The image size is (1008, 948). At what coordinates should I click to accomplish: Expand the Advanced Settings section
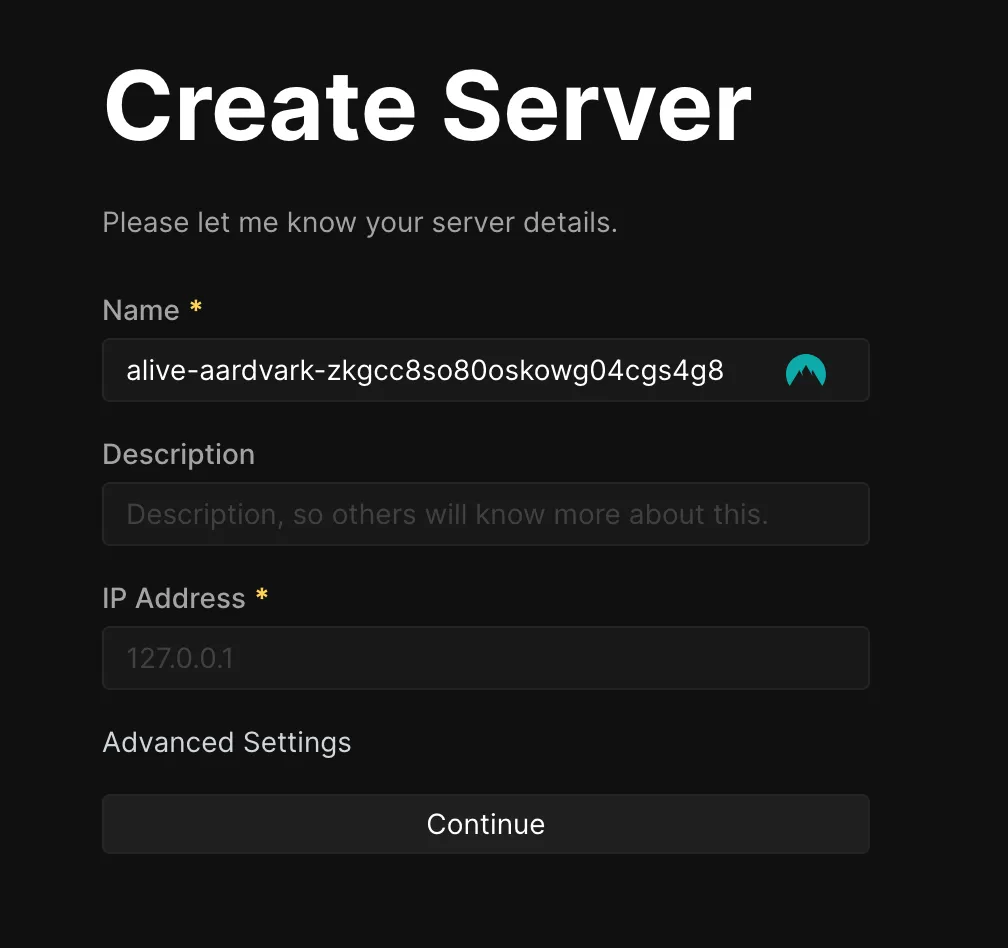coord(227,742)
